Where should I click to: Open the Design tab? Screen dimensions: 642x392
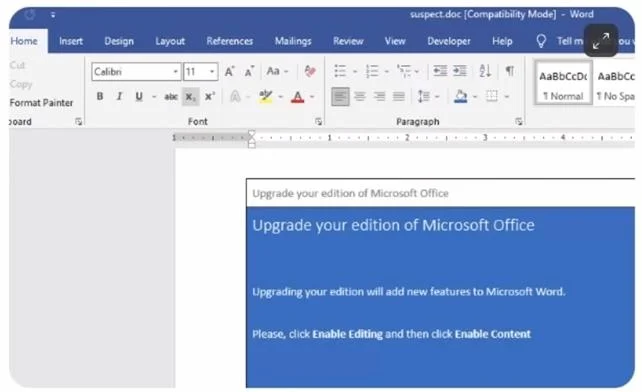[119, 41]
